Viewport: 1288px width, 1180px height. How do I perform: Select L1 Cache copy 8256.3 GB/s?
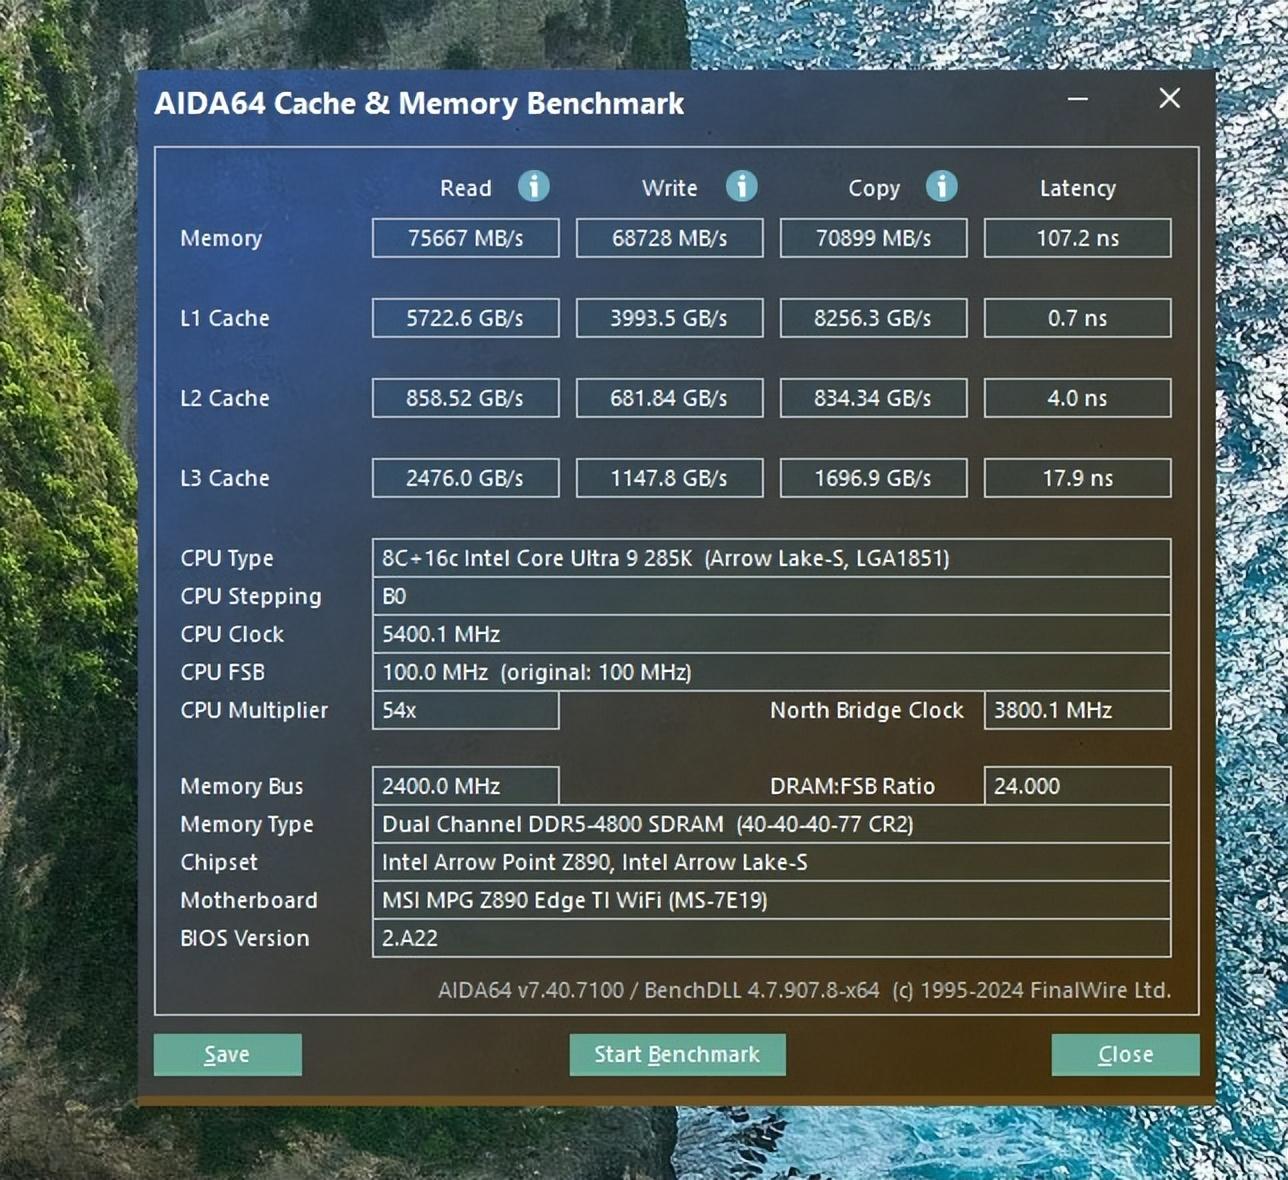(x=874, y=318)
